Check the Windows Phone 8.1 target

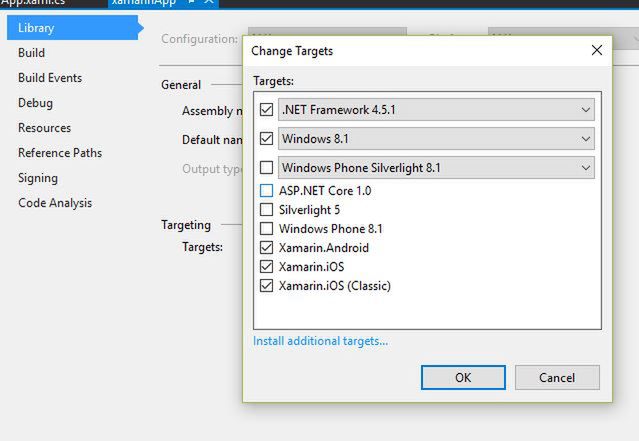coord(267,228)
